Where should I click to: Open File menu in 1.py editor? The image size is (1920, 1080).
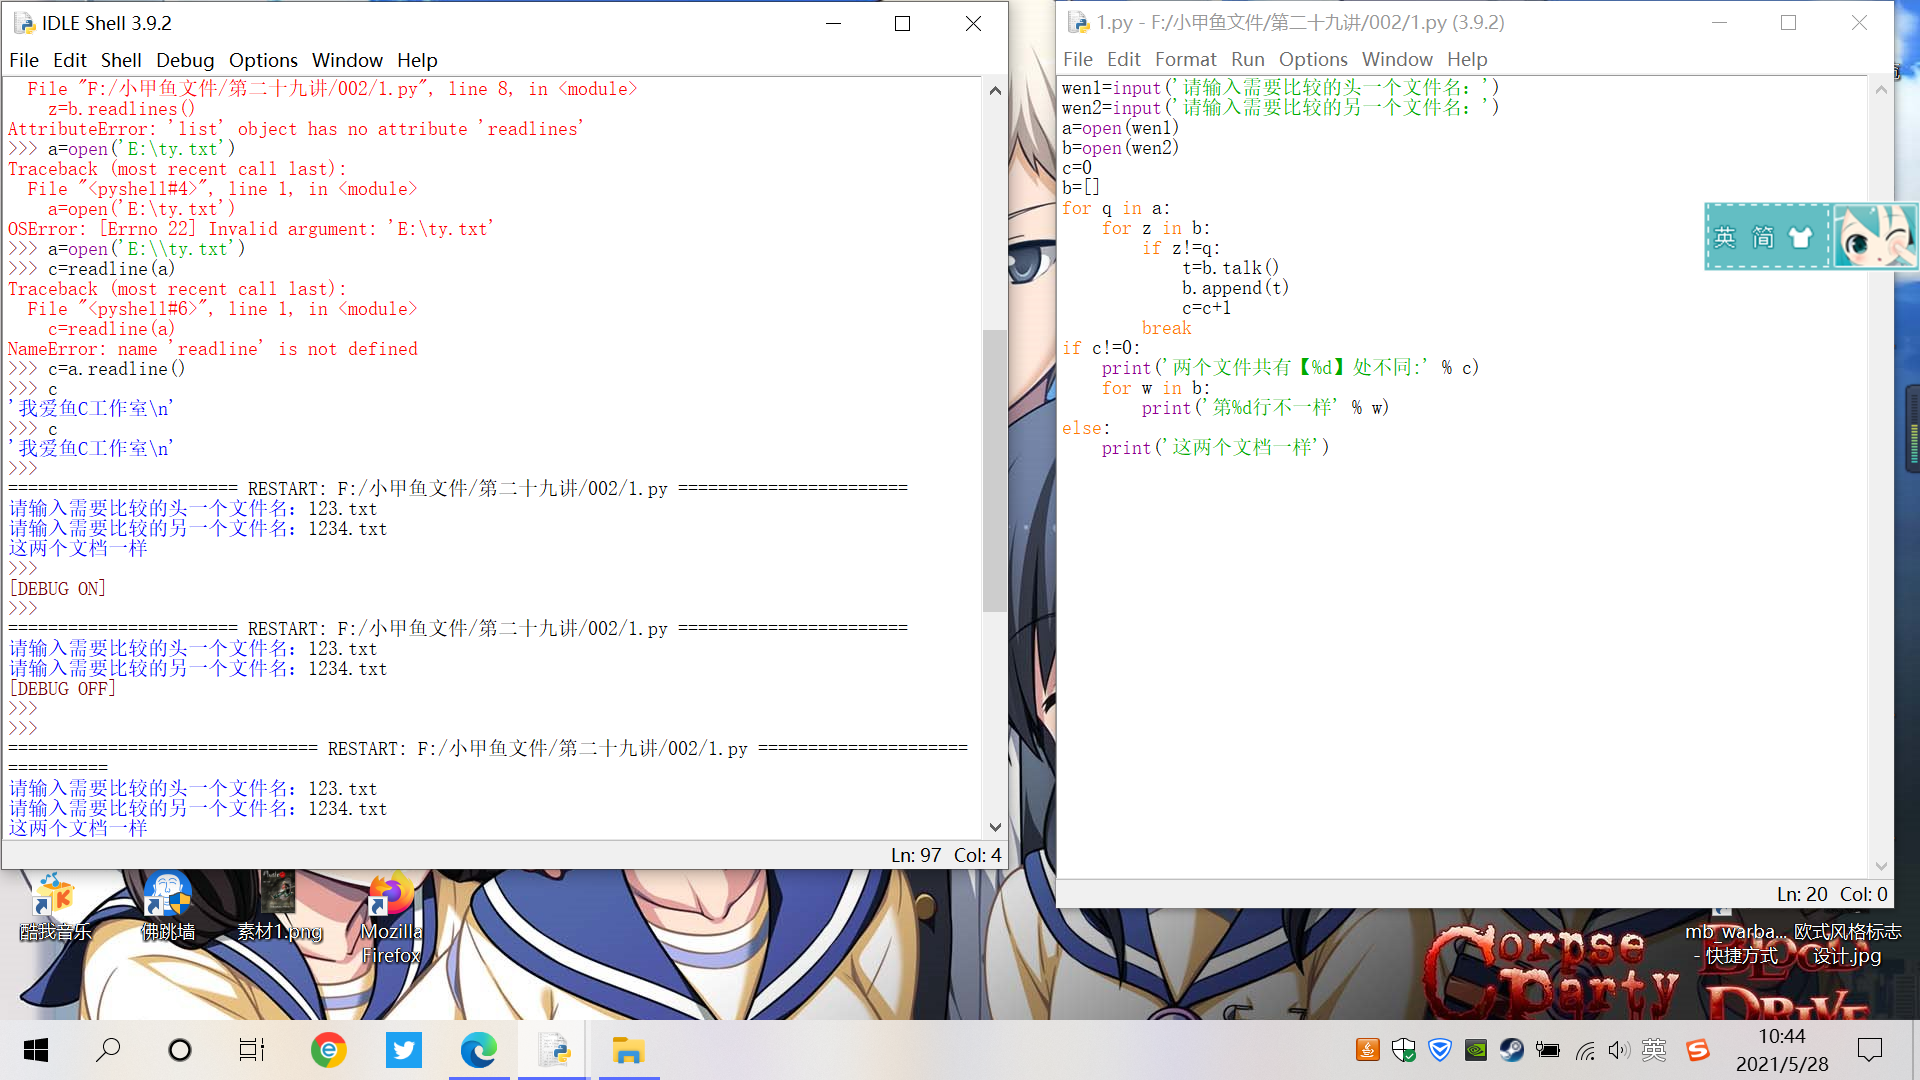pos(1078,59)
